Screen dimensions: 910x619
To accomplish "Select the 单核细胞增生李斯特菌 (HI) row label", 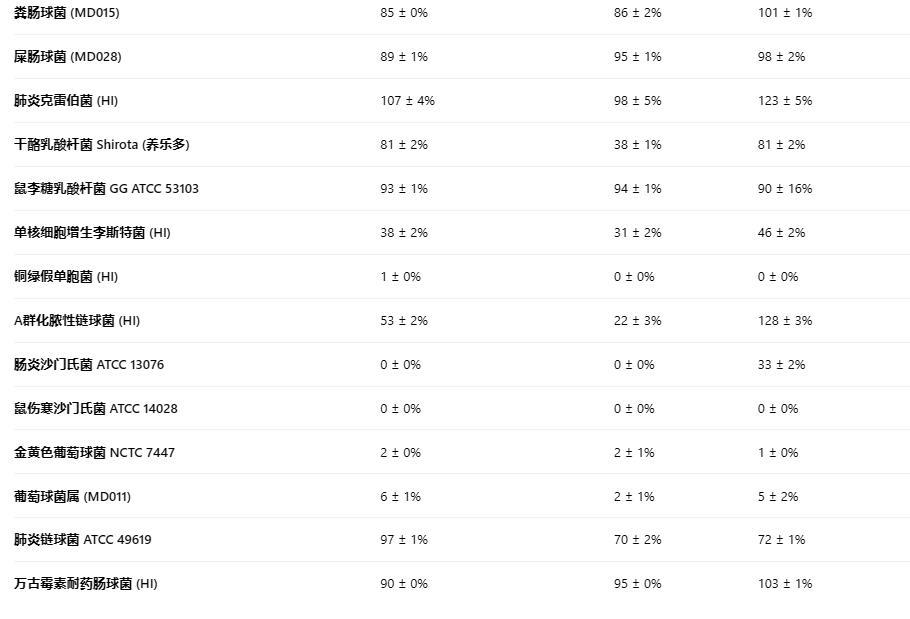I will tap(92, 233).
